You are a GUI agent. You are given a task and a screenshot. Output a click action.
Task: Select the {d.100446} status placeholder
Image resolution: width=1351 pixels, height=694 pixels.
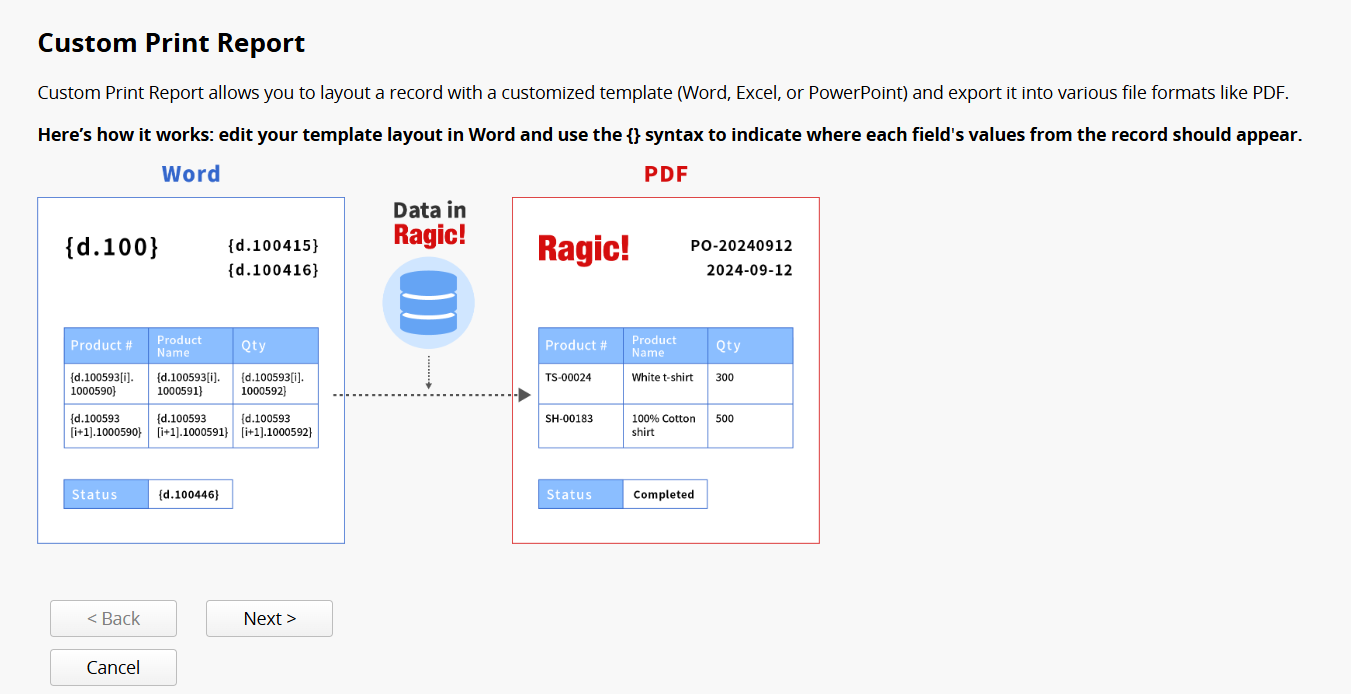[x=190, y=494]
